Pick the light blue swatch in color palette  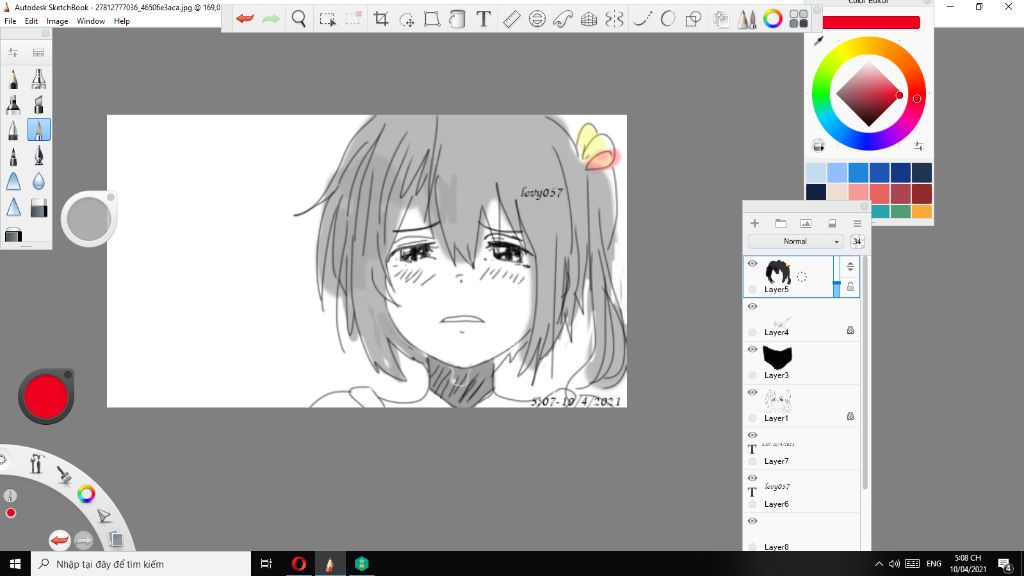point(816,173)
